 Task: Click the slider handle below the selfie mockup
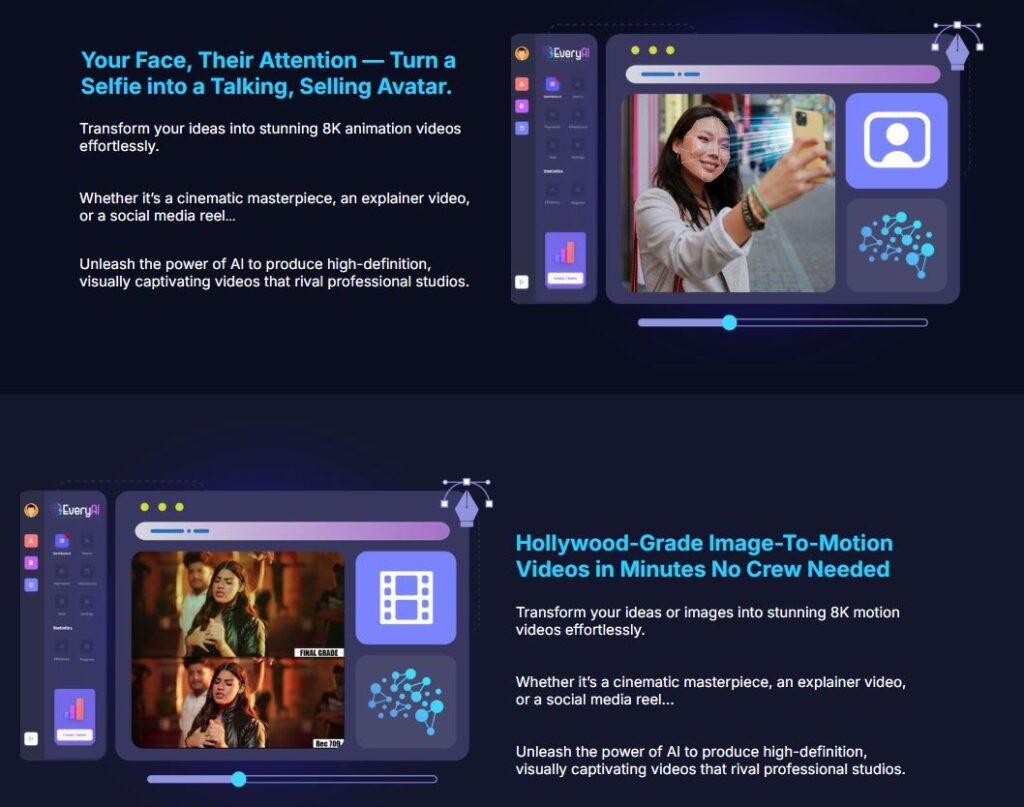[x=729, y=322]
